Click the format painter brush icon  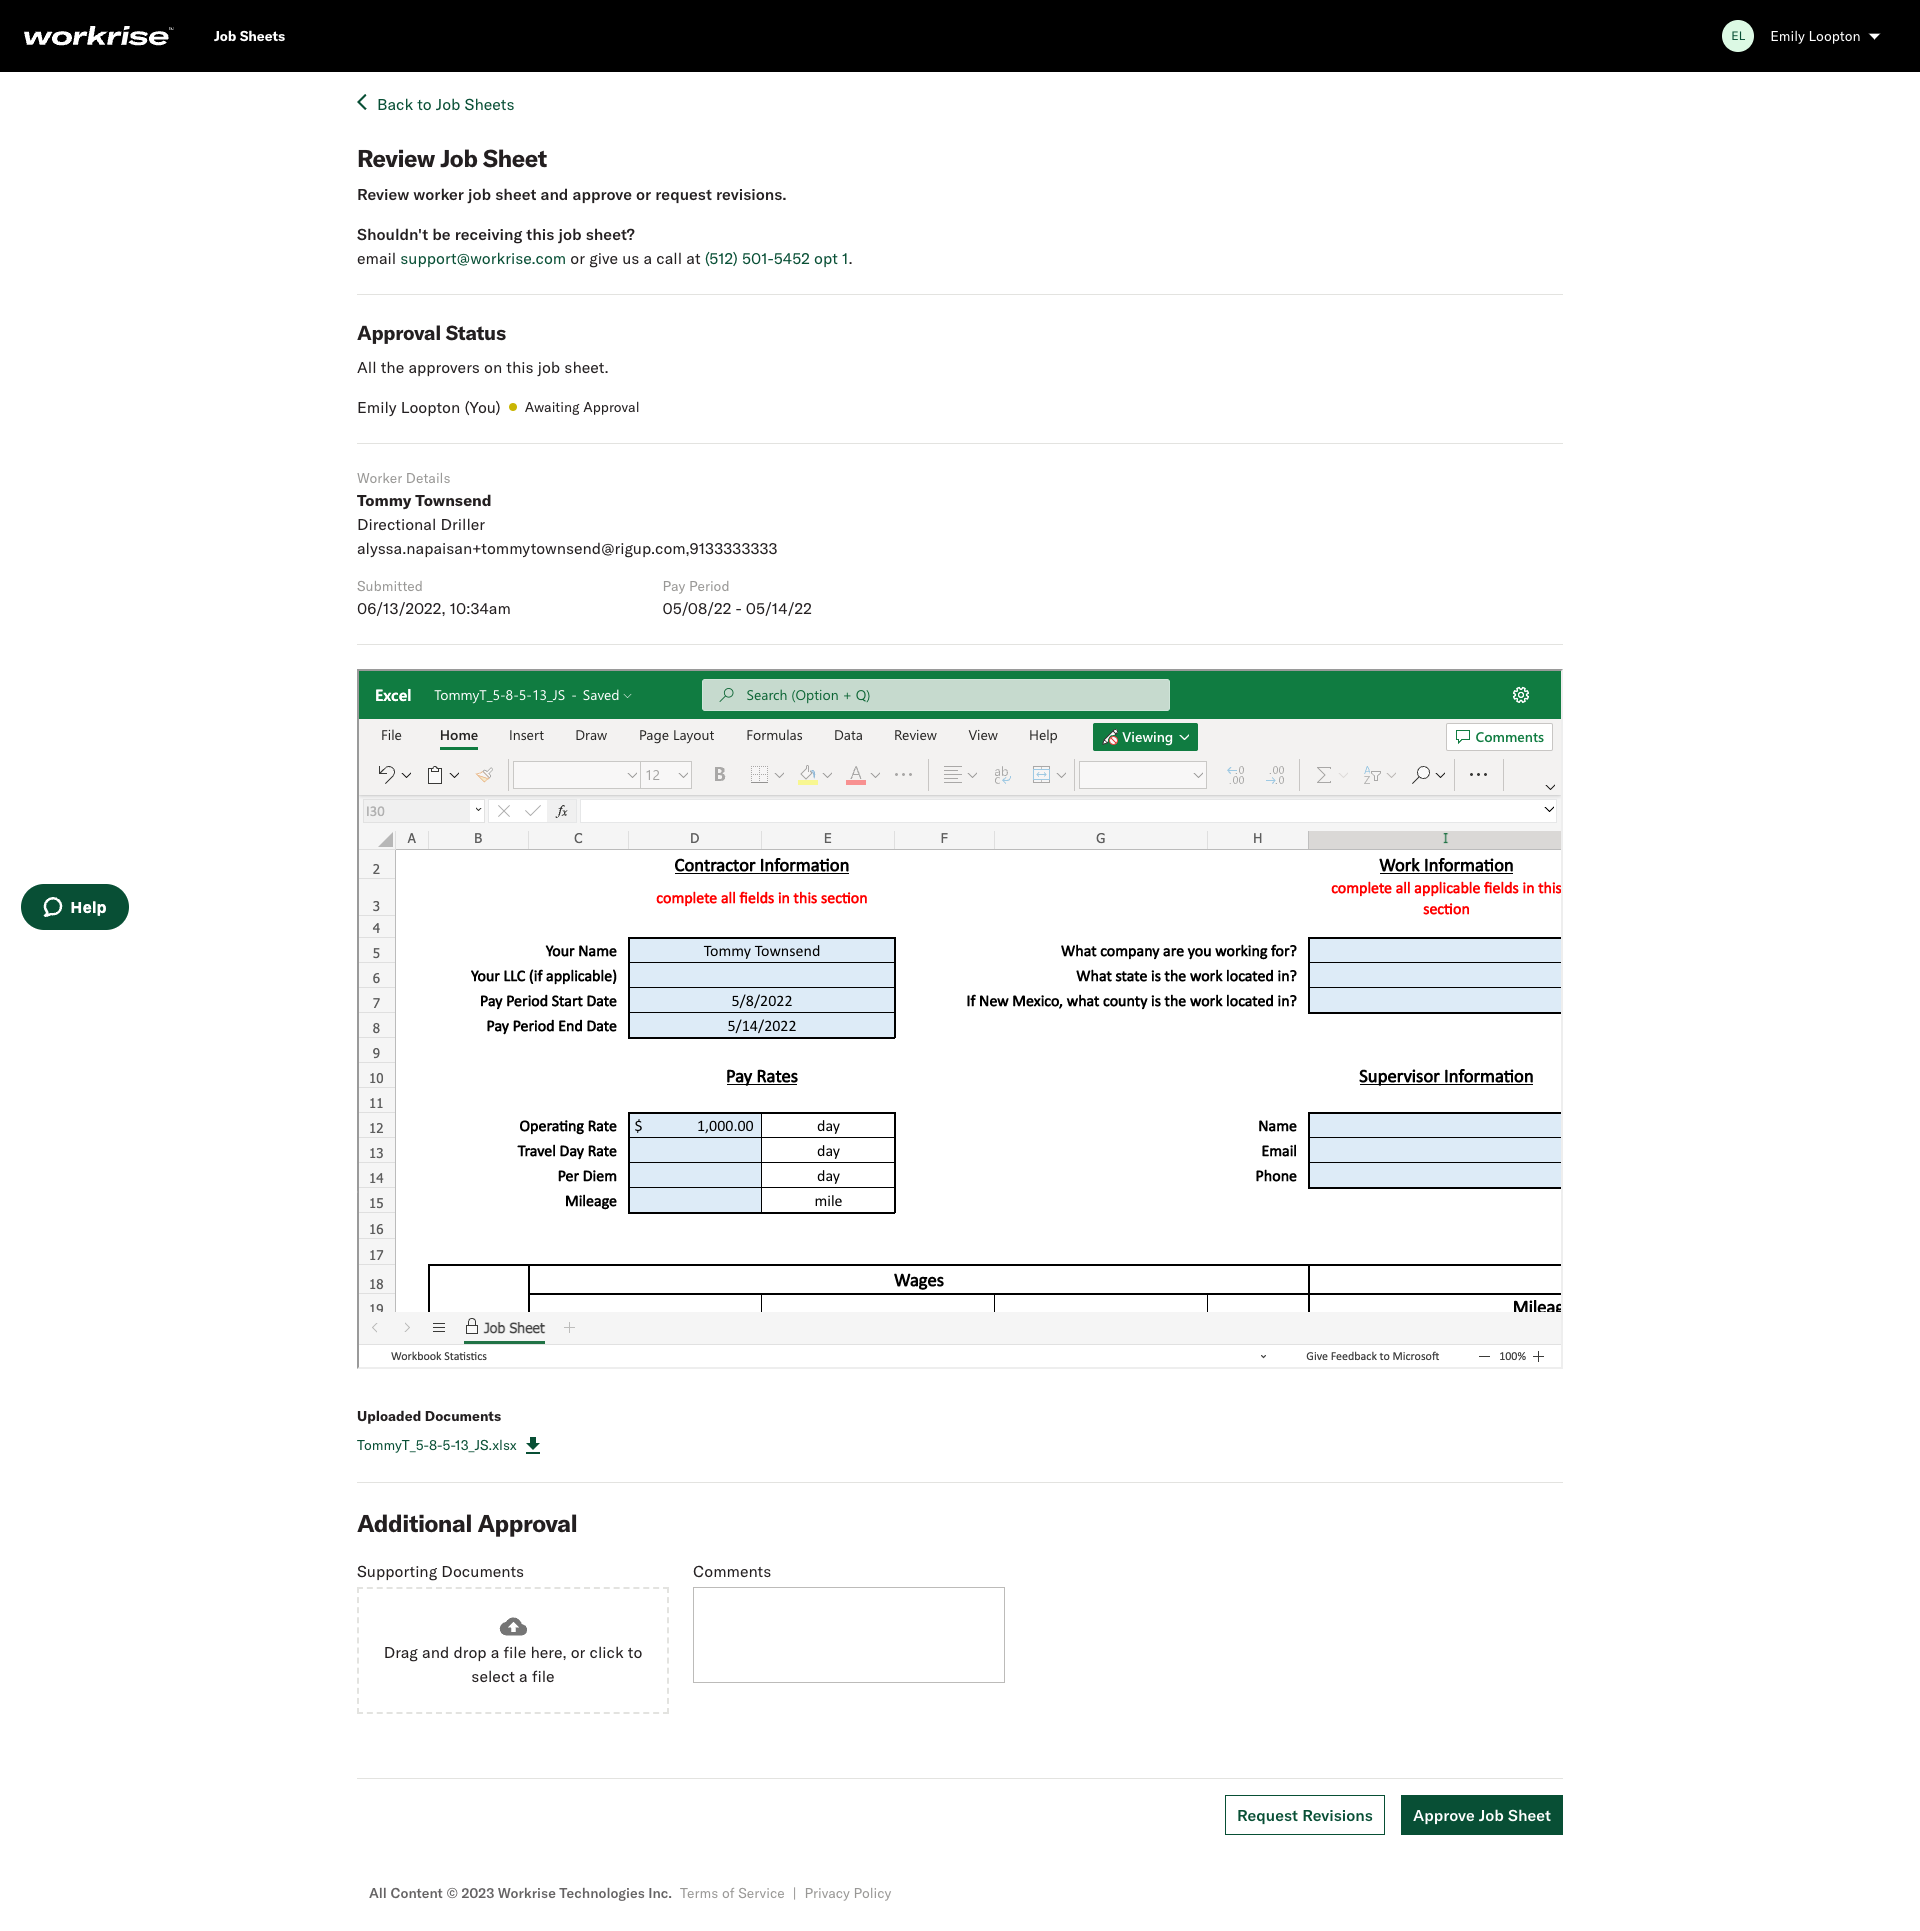coord(485,775)
